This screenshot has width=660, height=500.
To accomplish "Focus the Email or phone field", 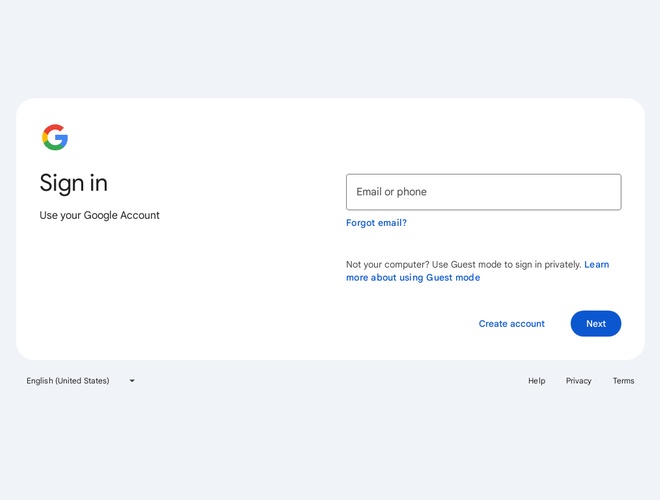I will 483,192.
